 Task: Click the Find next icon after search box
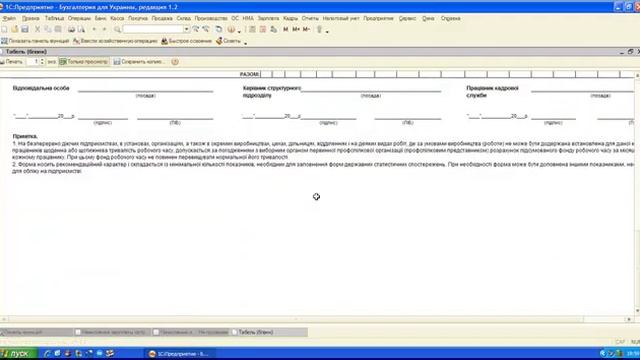coord(196,29)
